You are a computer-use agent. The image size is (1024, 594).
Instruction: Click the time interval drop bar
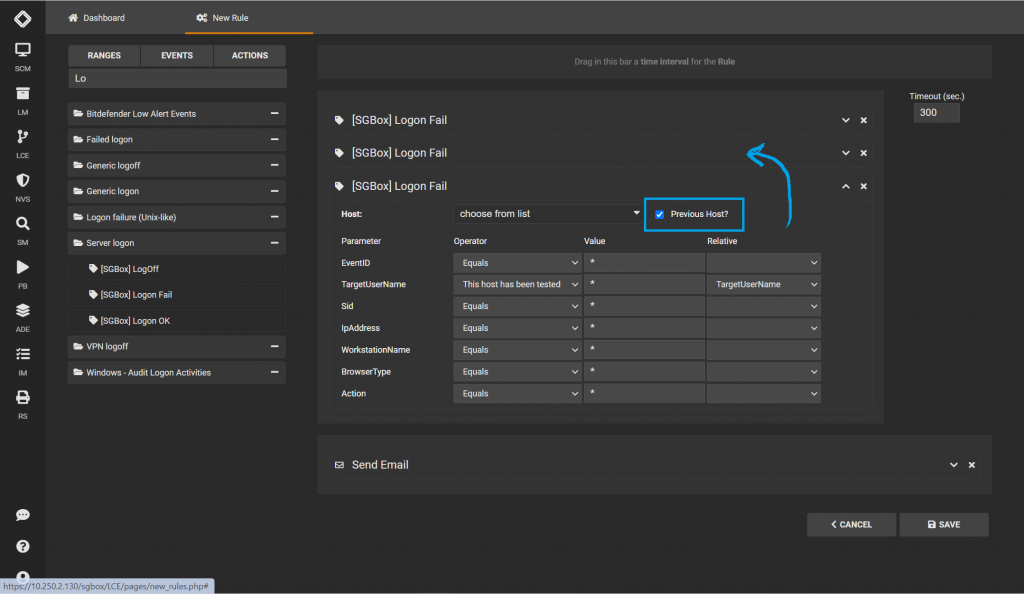[654, 62]
